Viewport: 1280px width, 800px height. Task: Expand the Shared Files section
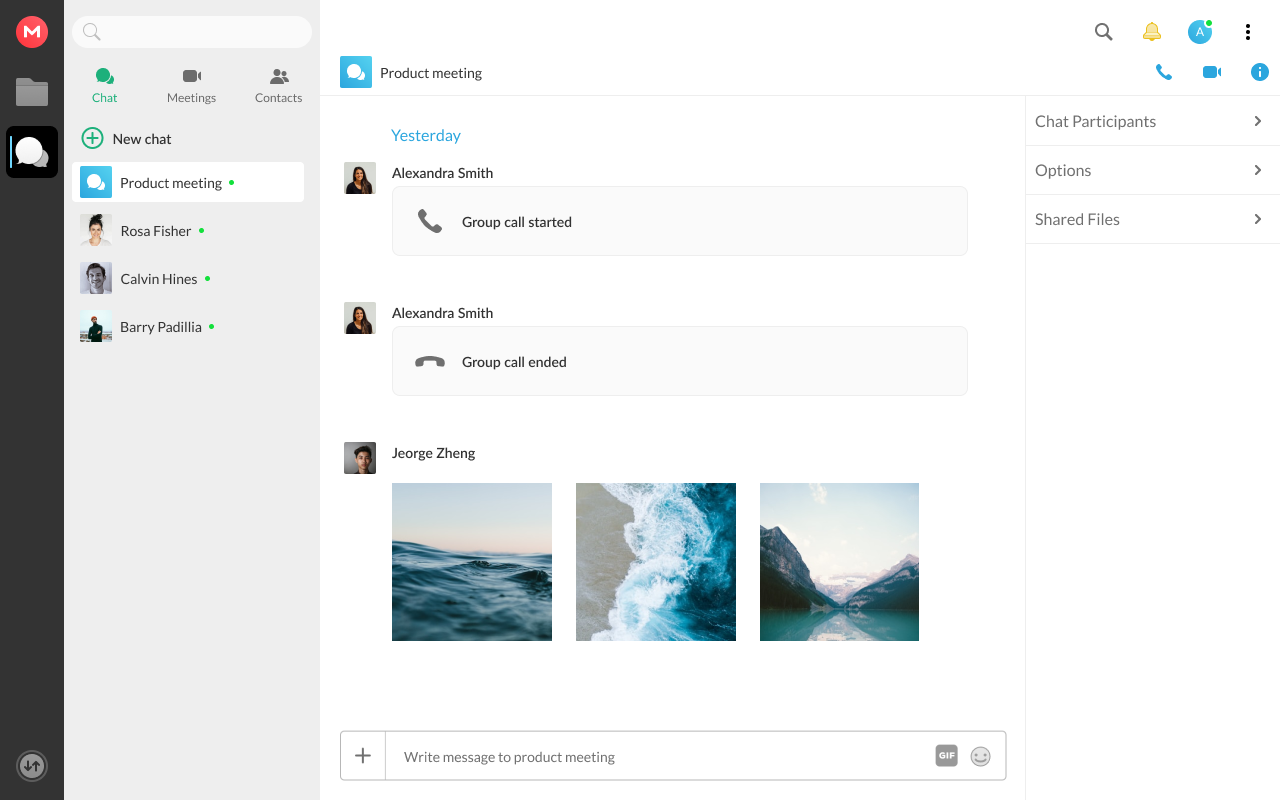tap(1153, 219)
